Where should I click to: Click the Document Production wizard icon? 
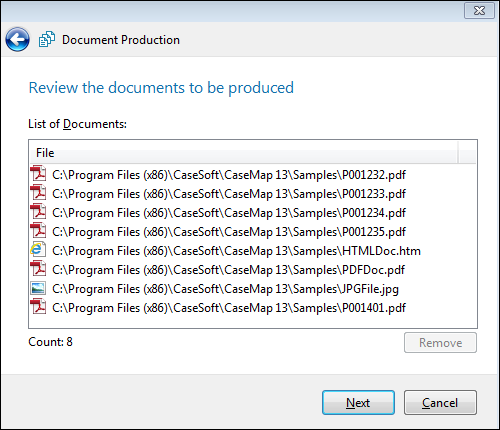click(x=47, y=39)
